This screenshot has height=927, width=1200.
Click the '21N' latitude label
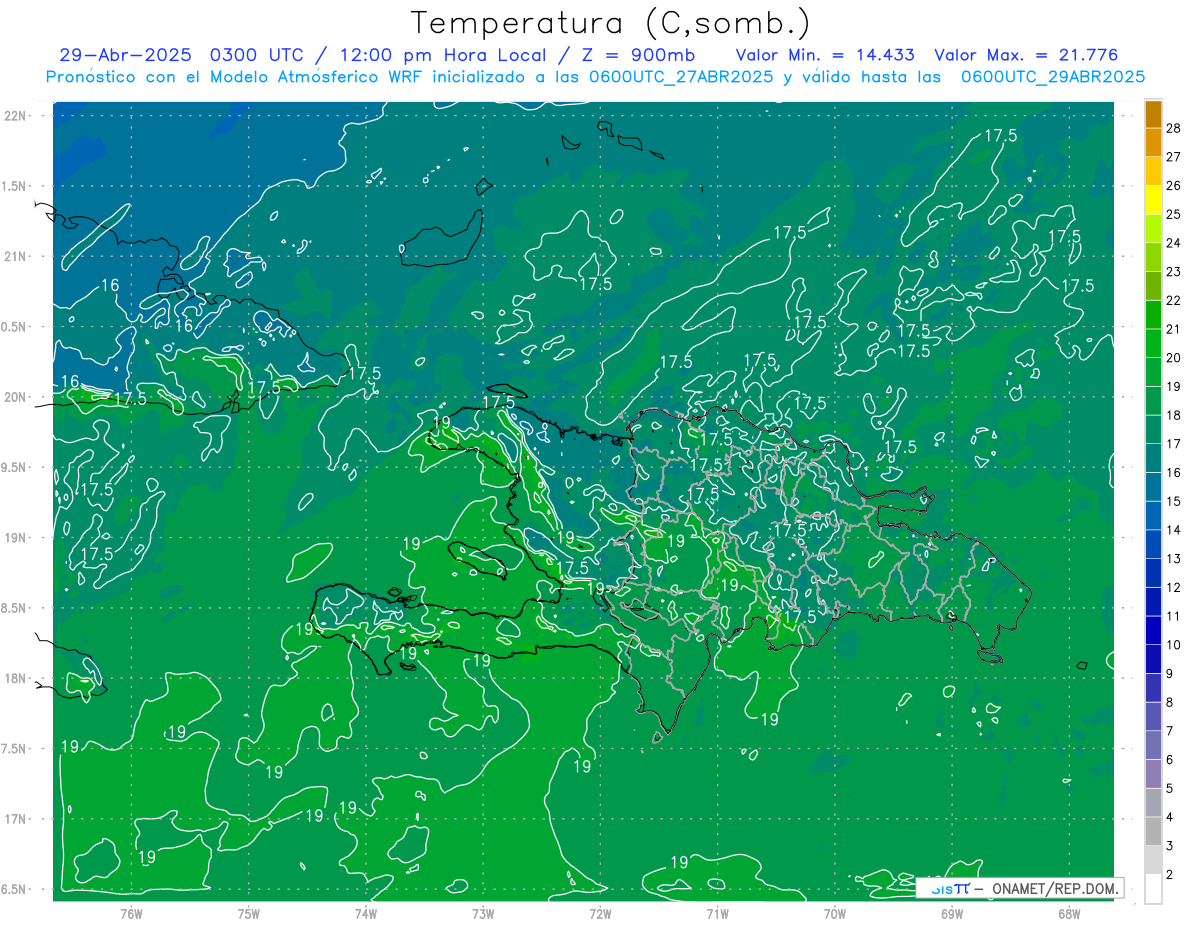tap(15, 256)
